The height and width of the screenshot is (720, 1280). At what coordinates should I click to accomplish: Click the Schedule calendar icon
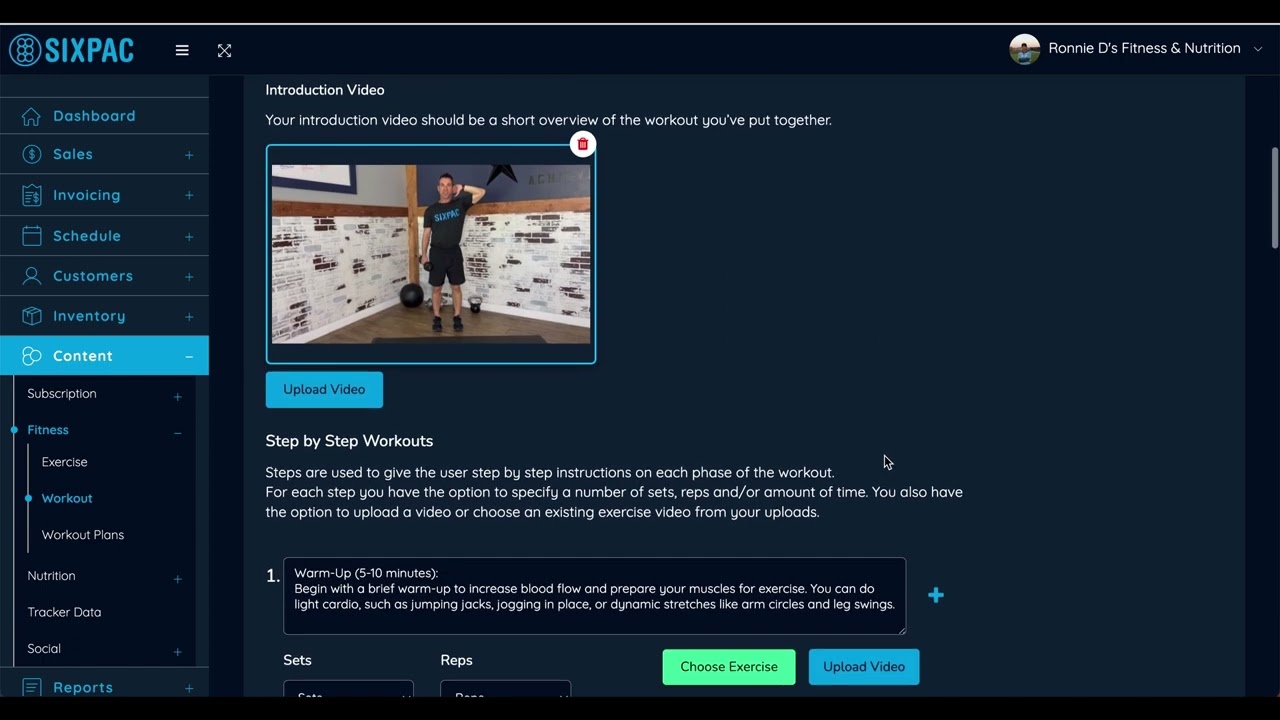click(32, 236)
